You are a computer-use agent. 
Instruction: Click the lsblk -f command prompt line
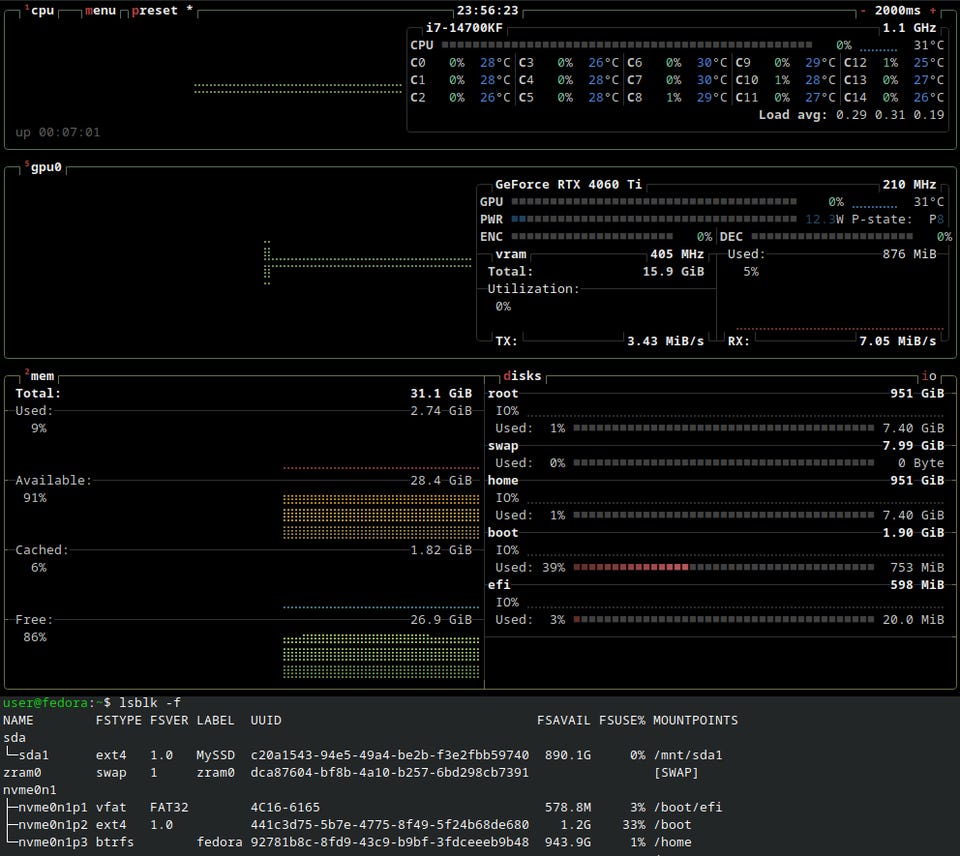92,702
